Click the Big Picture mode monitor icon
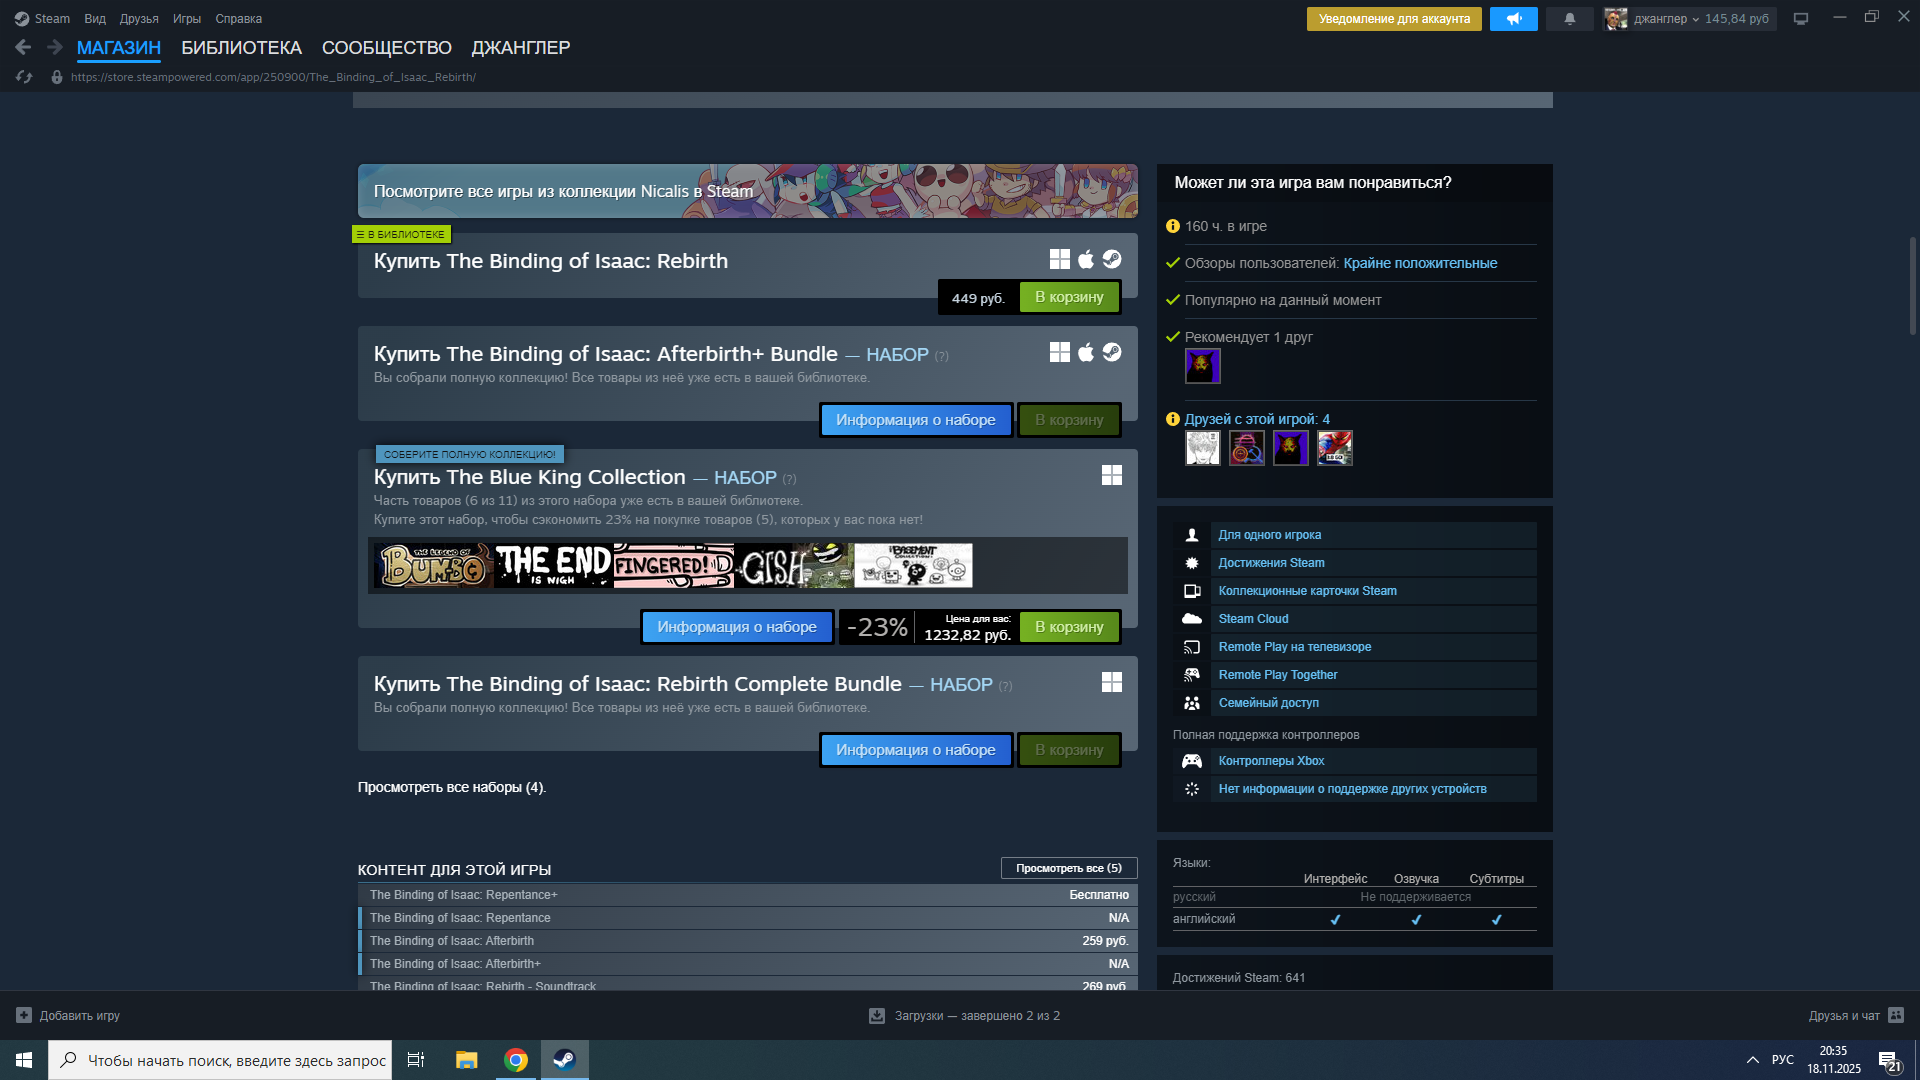The height and width of the screenshot is (1080, 1920). 1801,19
